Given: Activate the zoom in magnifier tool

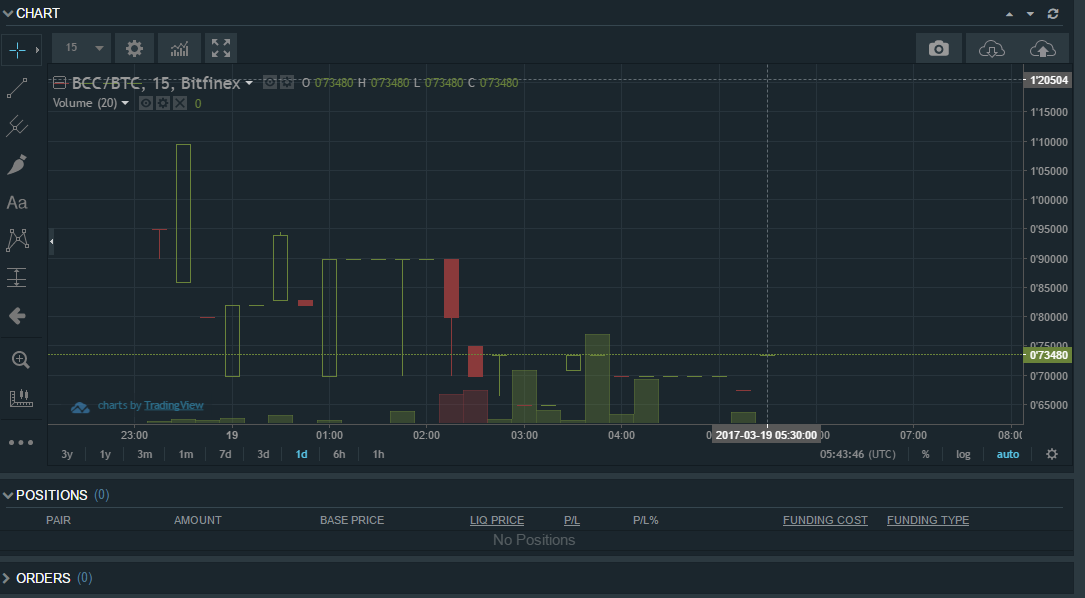Looking at the screenshot, I should tap(19, 359).
